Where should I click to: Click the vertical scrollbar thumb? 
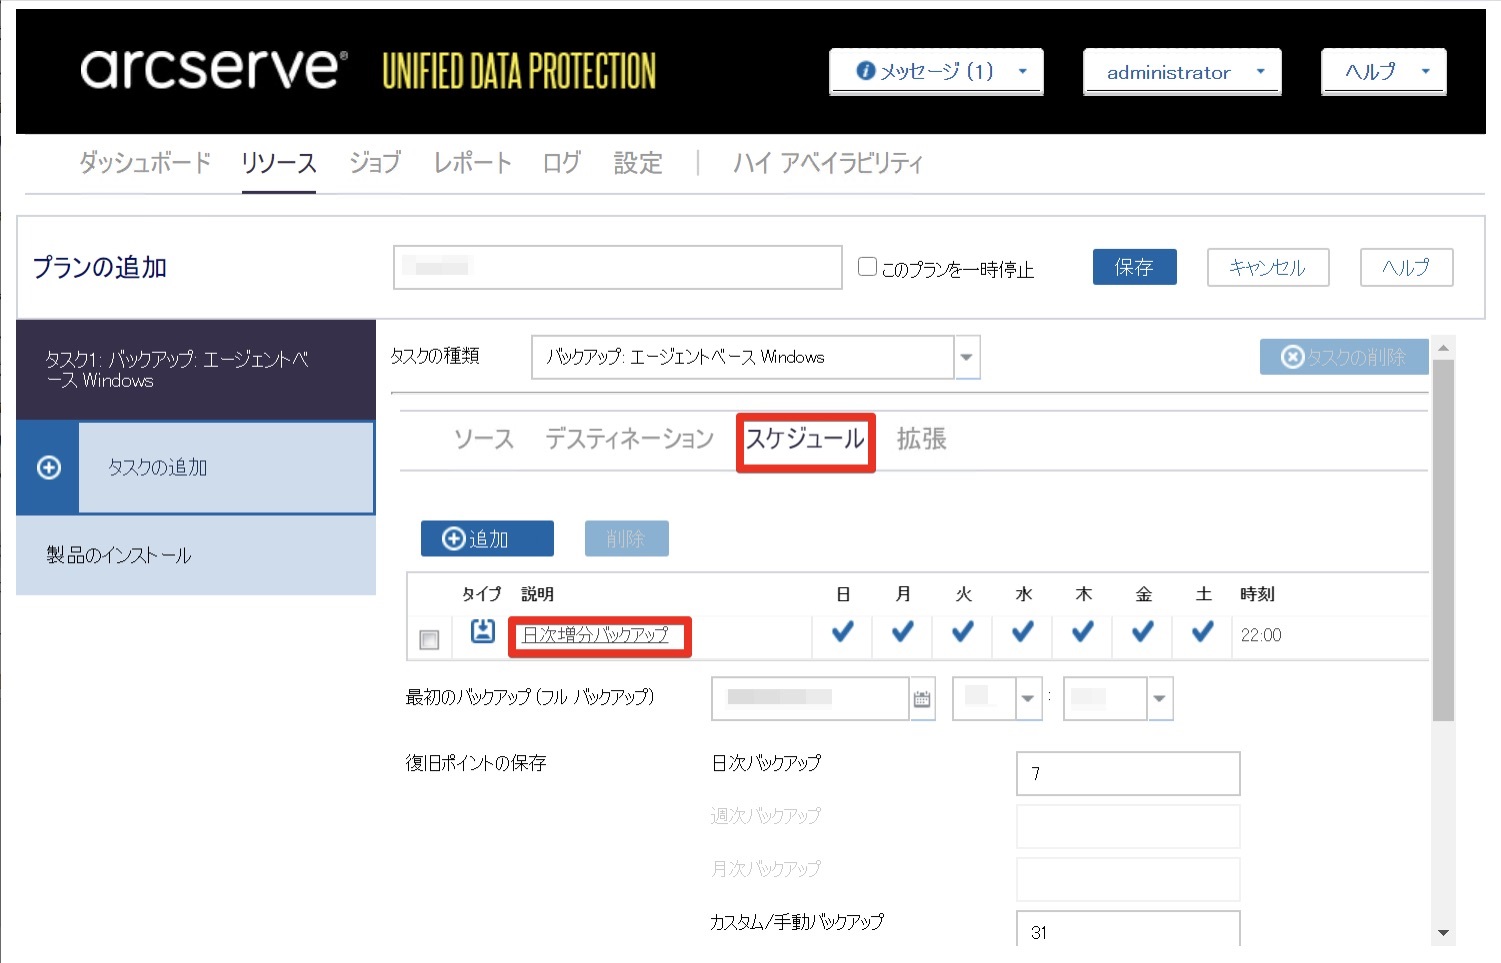tap(1443, 540)
